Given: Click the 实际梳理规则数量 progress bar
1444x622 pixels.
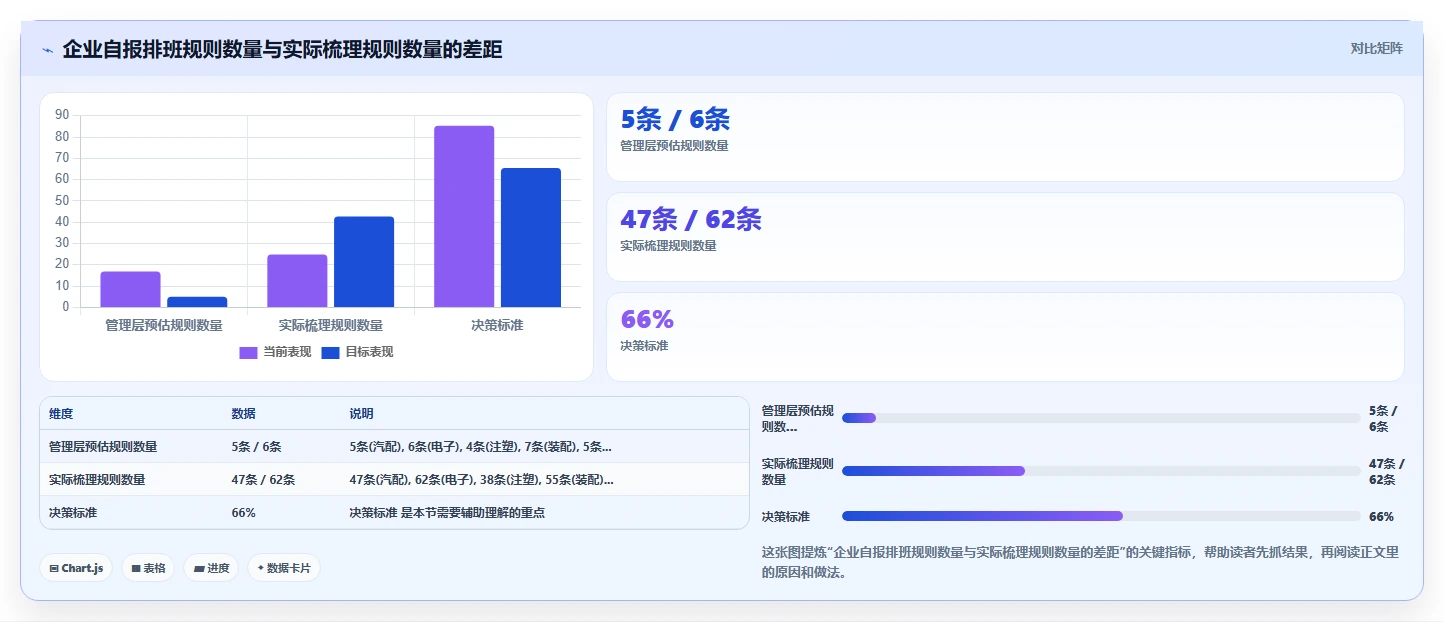Looking at the screenshot, I should [x=1101, y=471].
